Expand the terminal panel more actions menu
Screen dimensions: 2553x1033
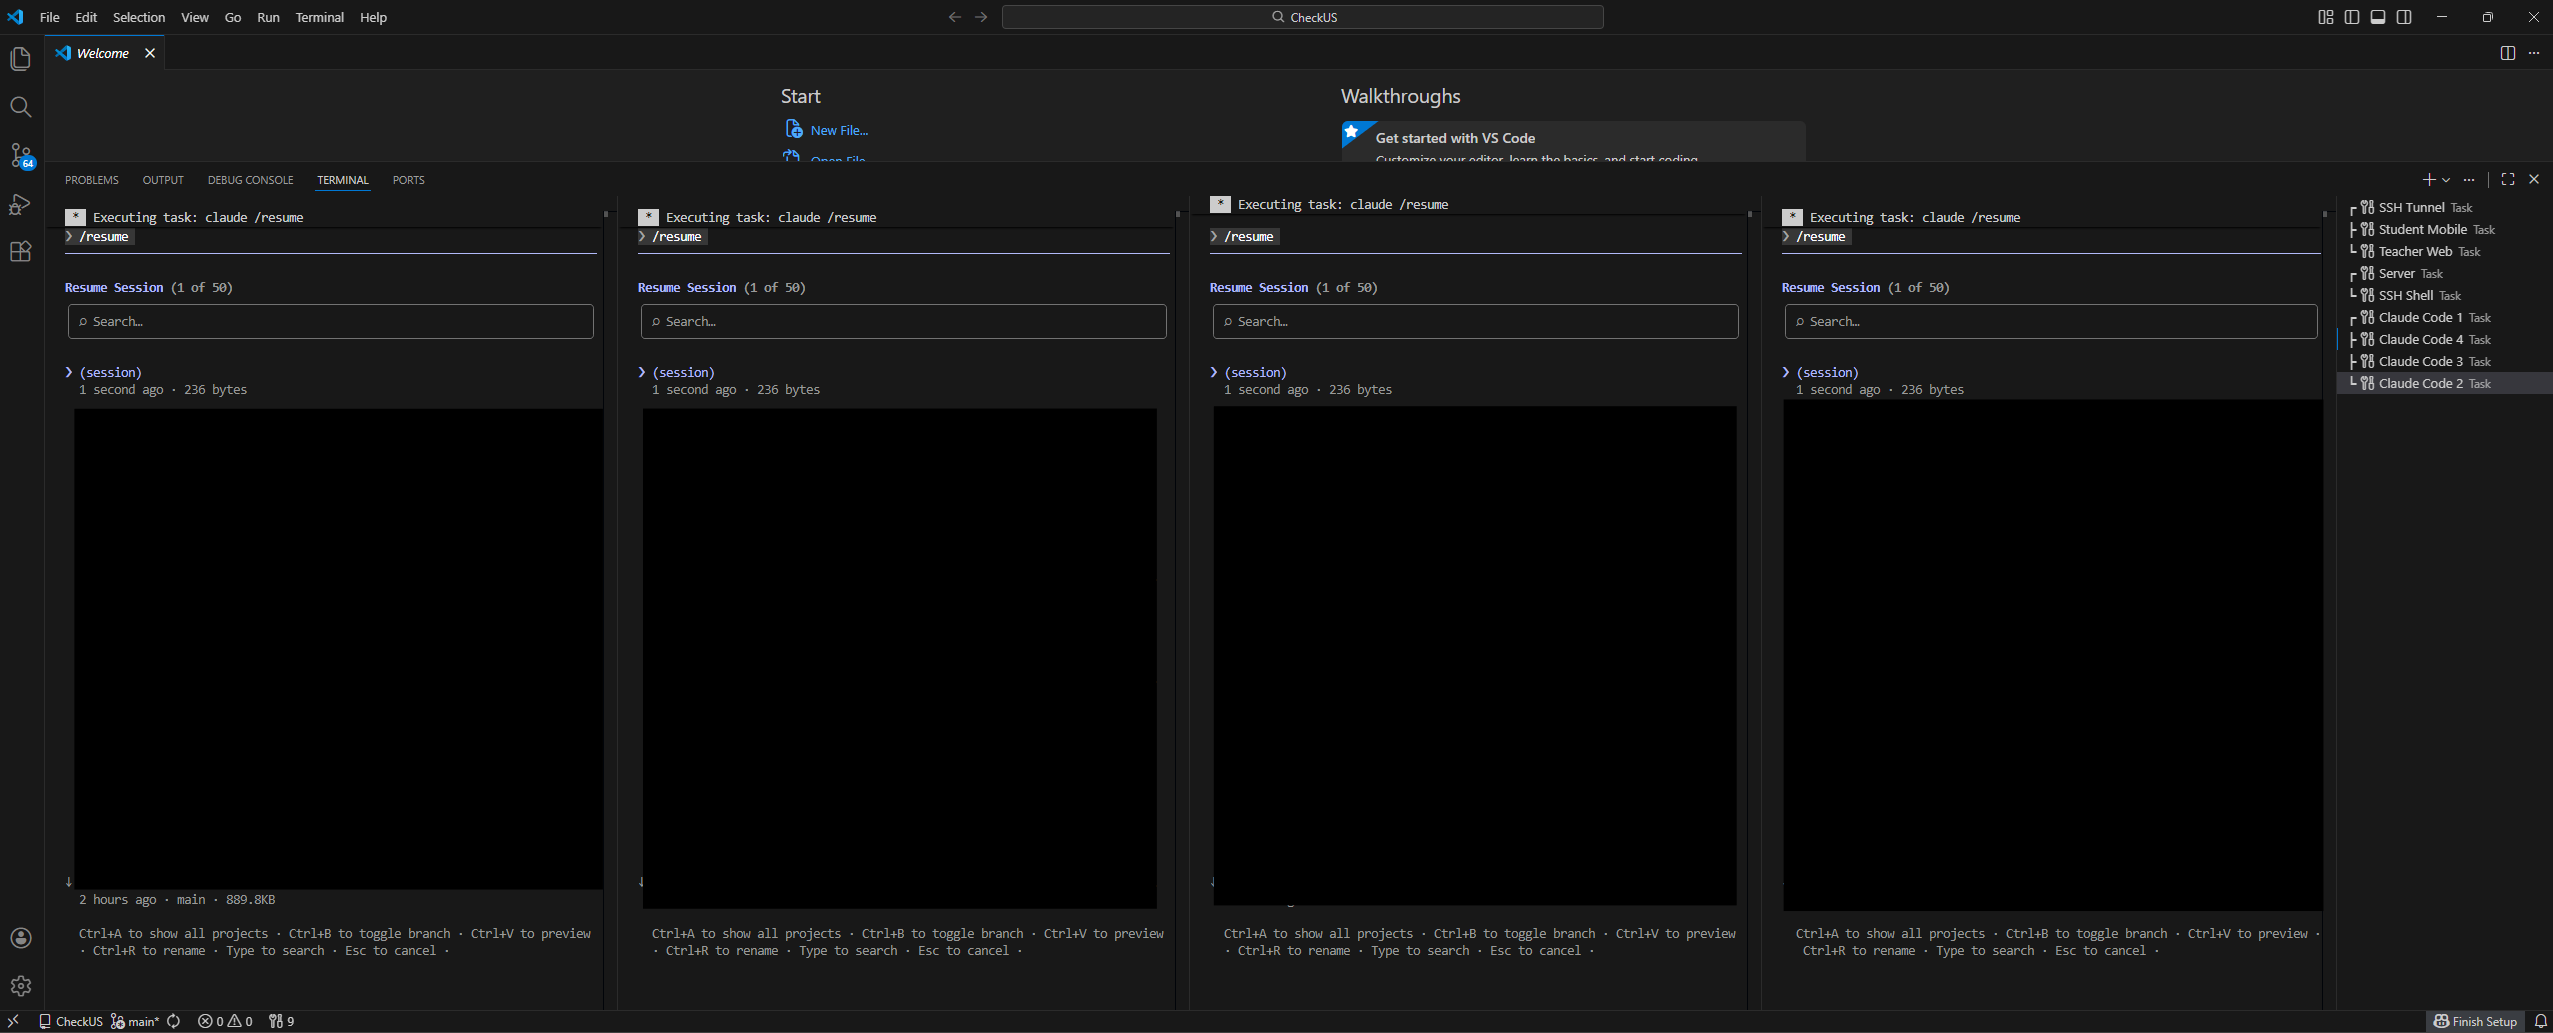(2469, 180)
